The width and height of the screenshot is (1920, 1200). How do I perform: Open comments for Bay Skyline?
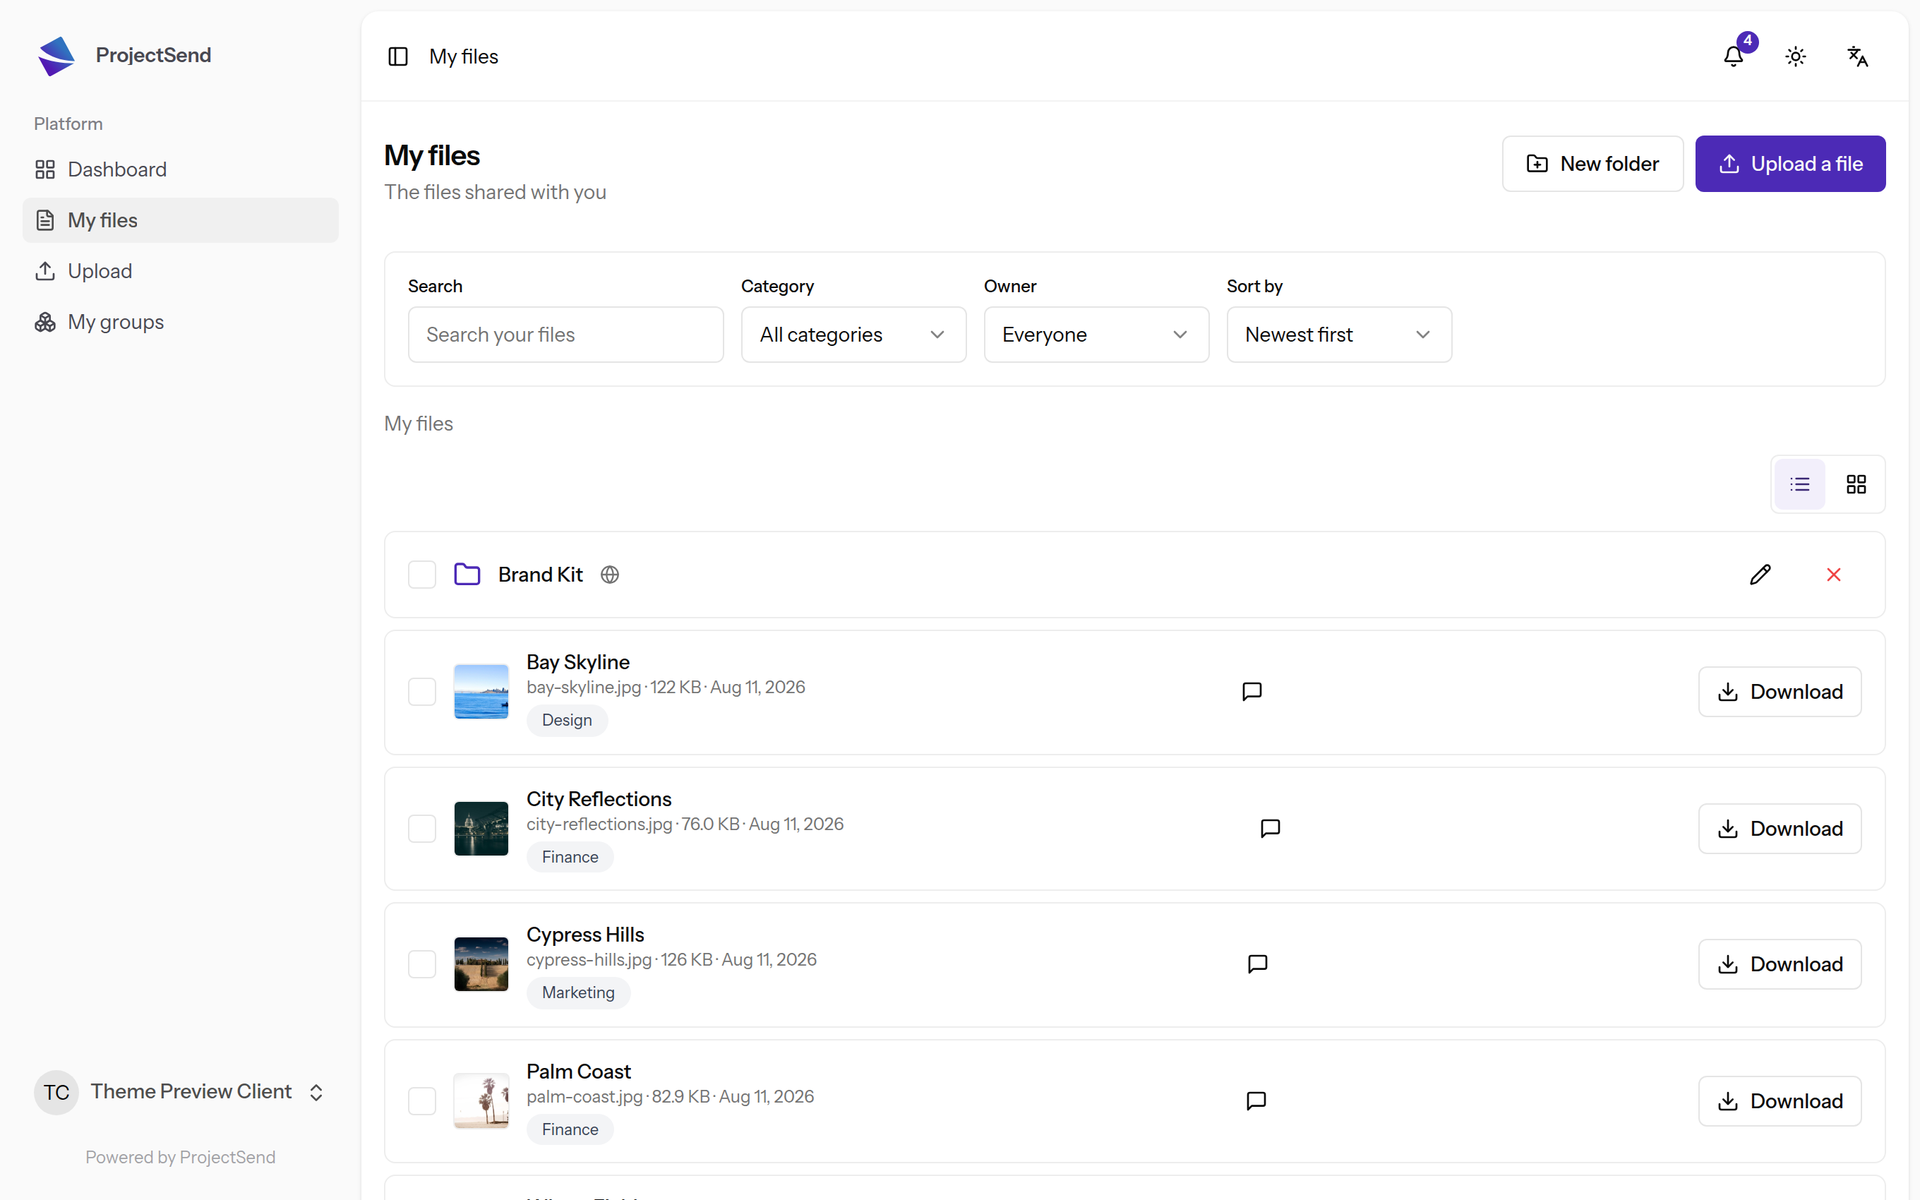tap(1252, 692)
